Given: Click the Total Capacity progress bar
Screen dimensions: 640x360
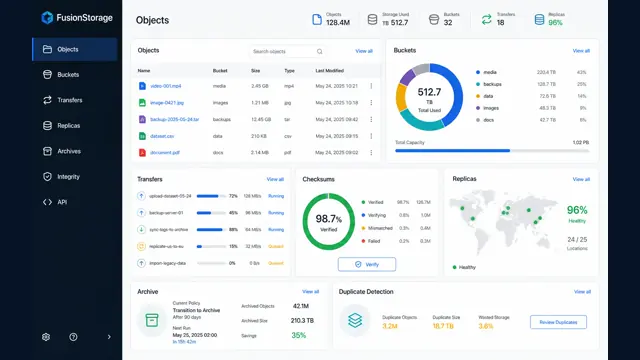Looking at the screenshot, I should coord(492,151).
